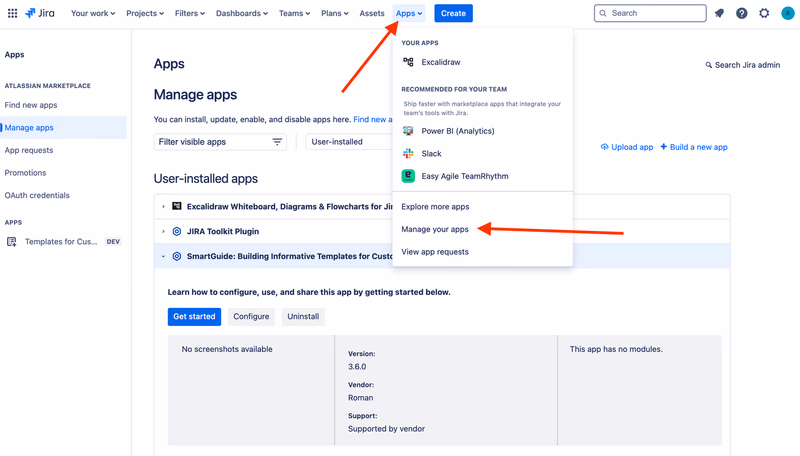Click the No screenshots available text
The image size is (800, 456).
tap(227, 349)
